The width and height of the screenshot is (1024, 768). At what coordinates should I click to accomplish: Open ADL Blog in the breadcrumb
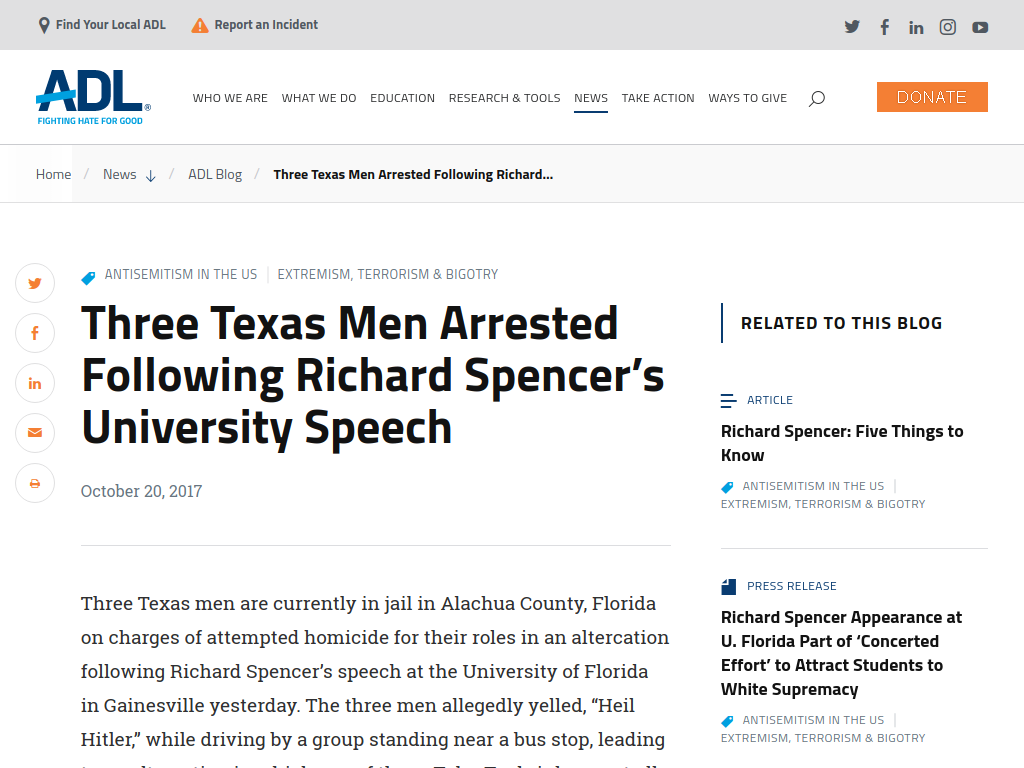(215, 174)
